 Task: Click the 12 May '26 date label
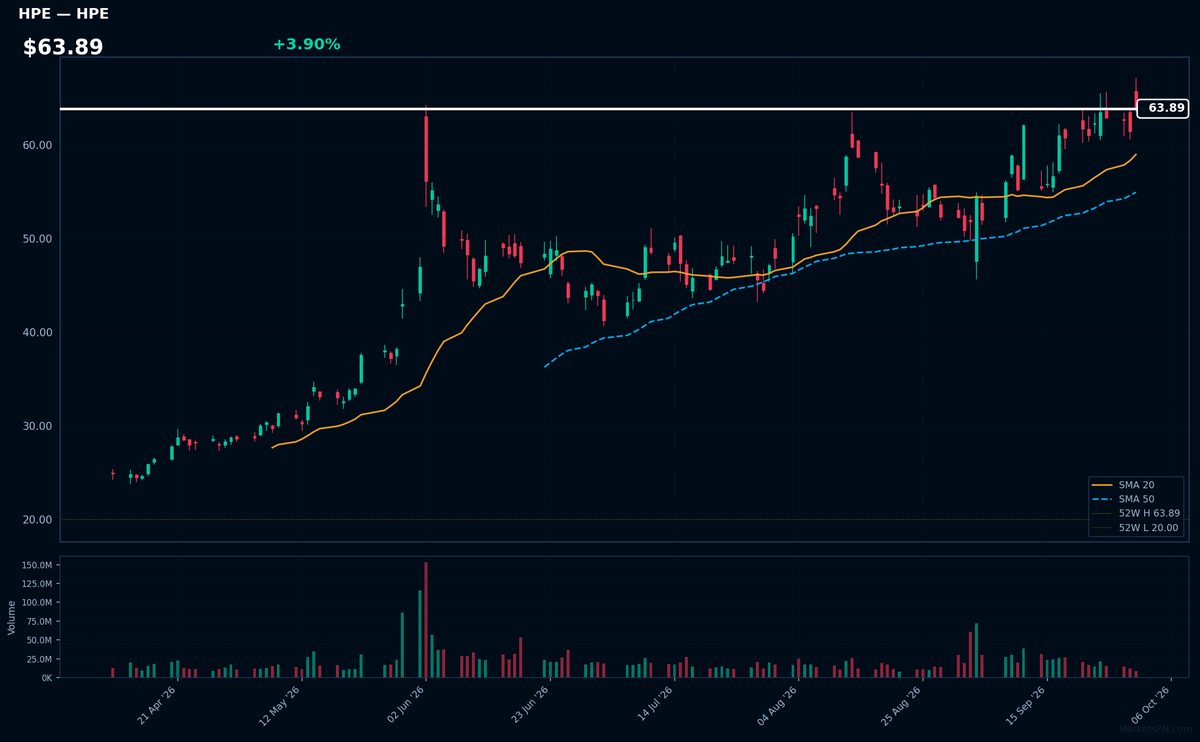tap(281, 705)
